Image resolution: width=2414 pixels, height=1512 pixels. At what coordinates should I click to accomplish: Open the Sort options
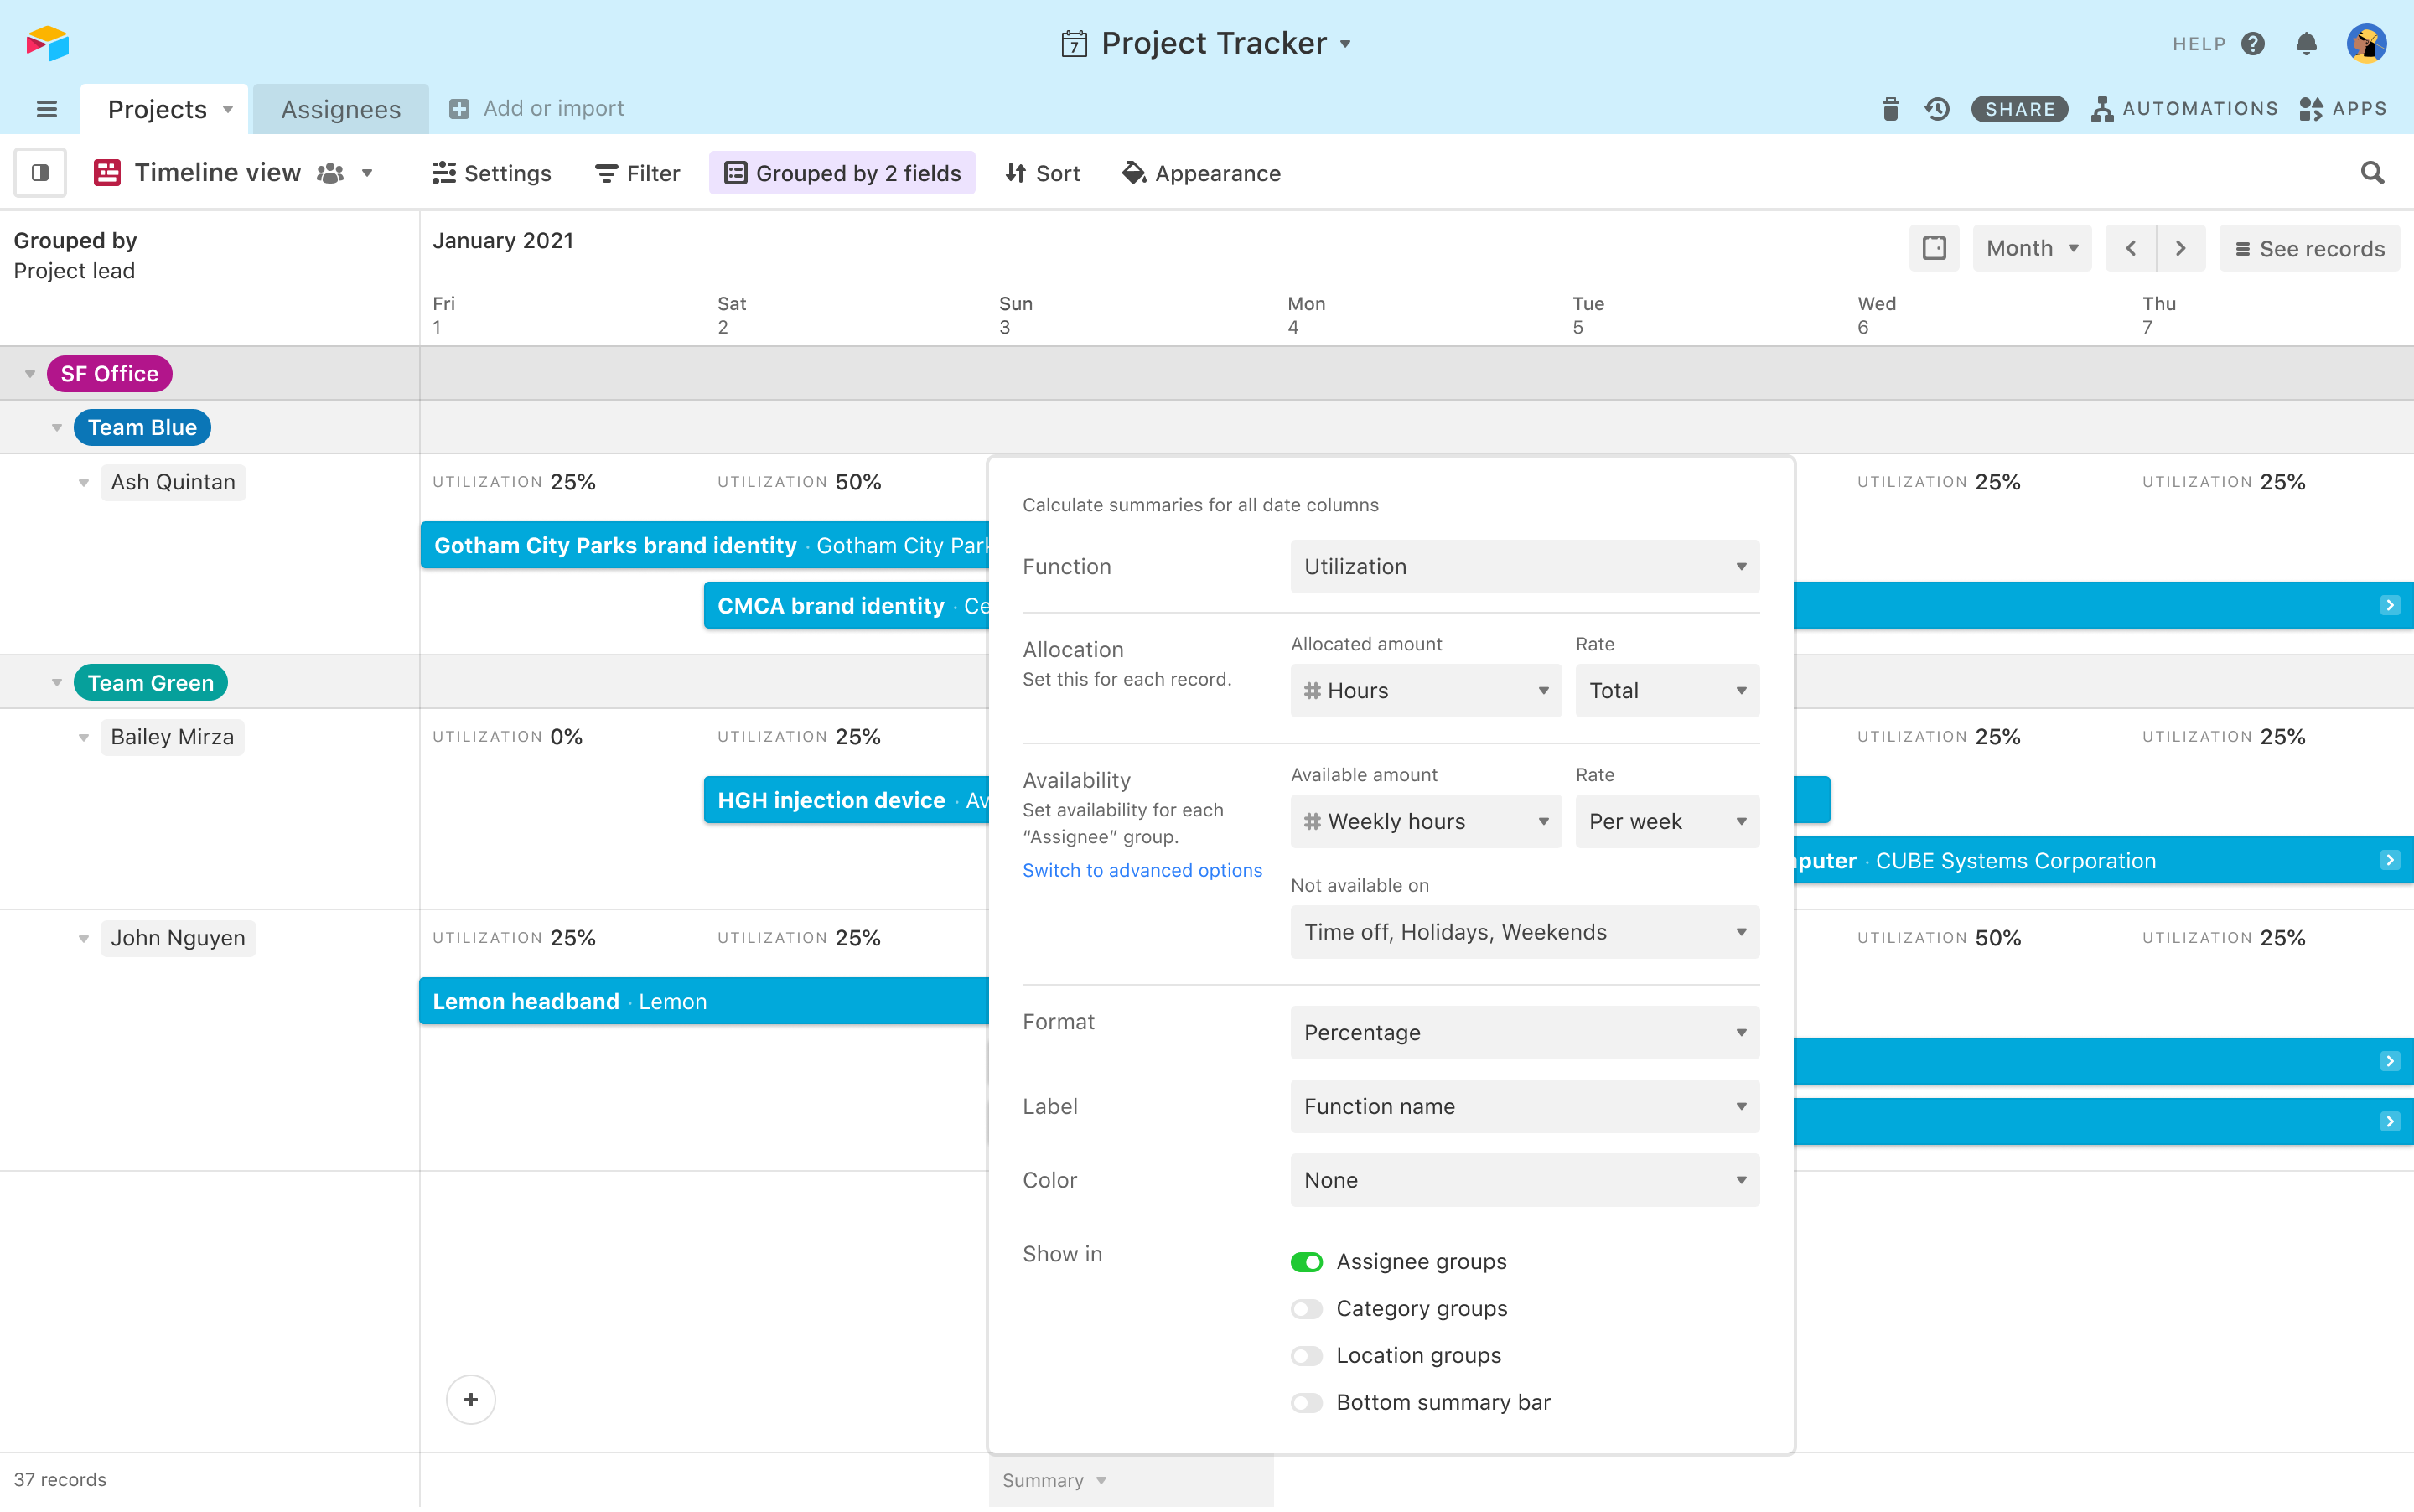click(1042, 172)
